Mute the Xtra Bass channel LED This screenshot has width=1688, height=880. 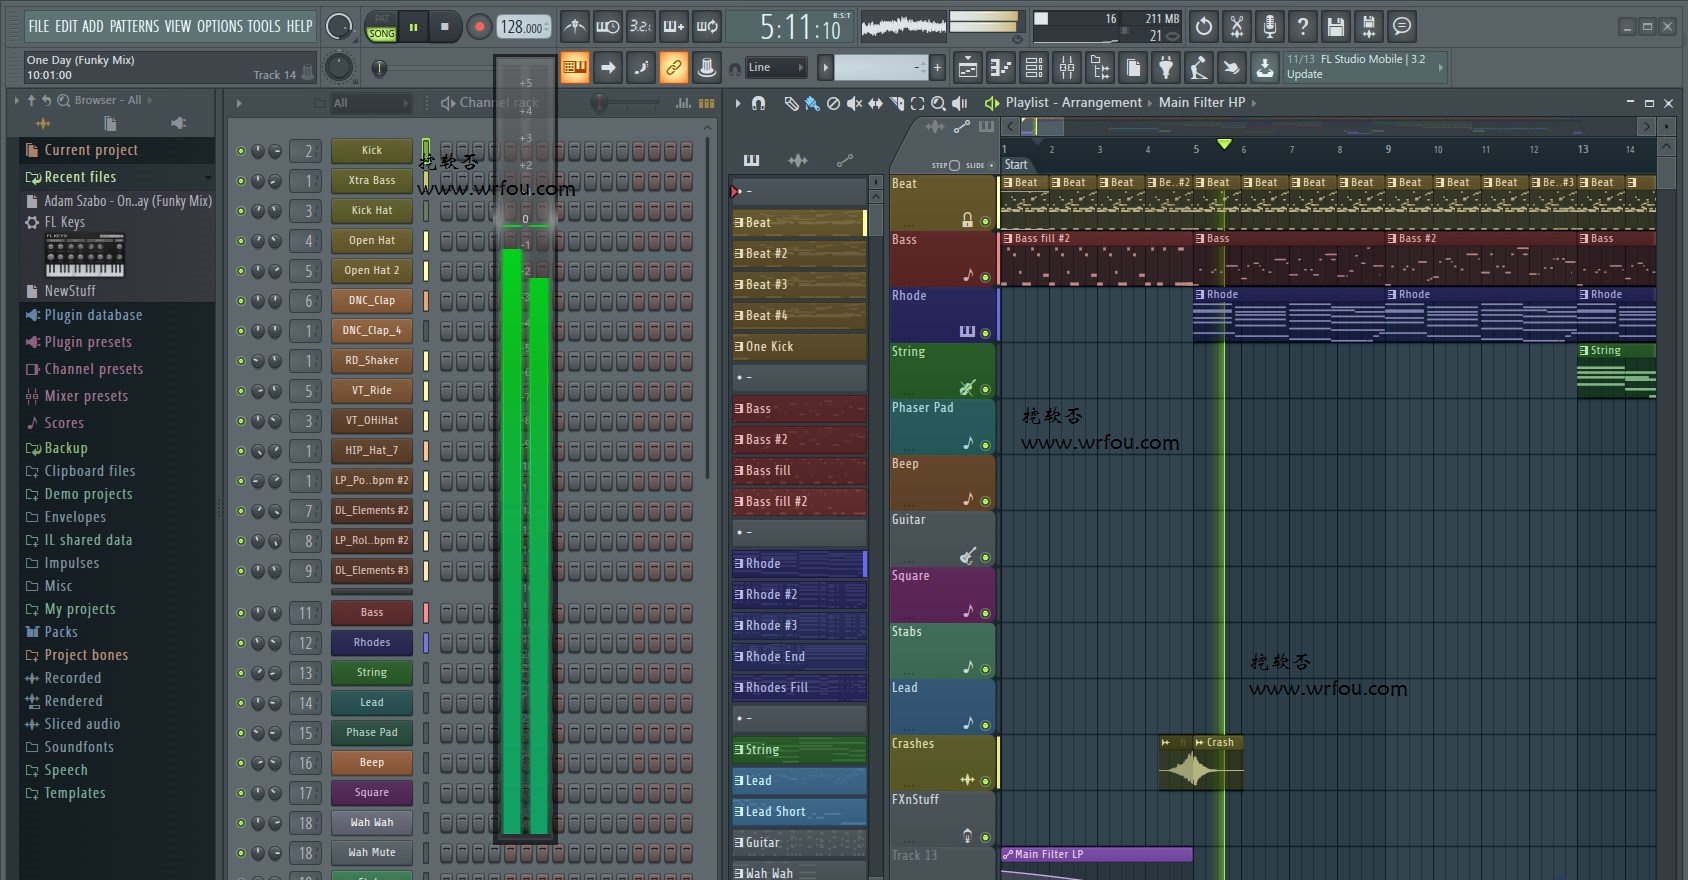[x=241, y=181]
